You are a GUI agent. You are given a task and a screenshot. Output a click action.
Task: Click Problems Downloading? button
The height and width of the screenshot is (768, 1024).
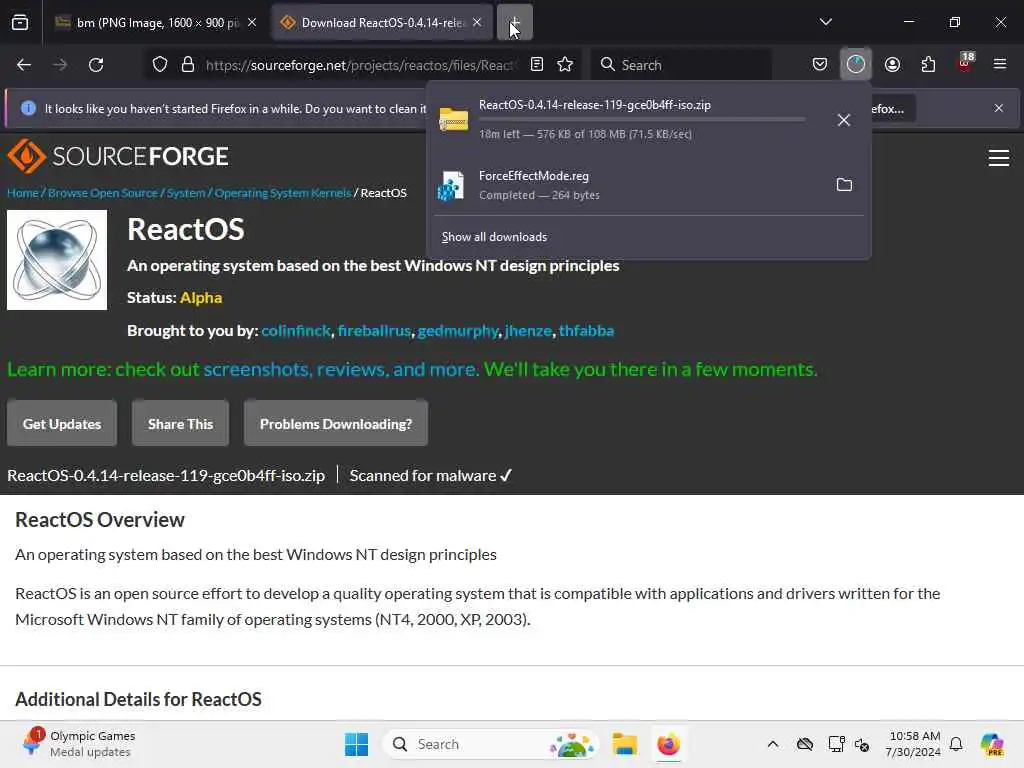[336, 424]
